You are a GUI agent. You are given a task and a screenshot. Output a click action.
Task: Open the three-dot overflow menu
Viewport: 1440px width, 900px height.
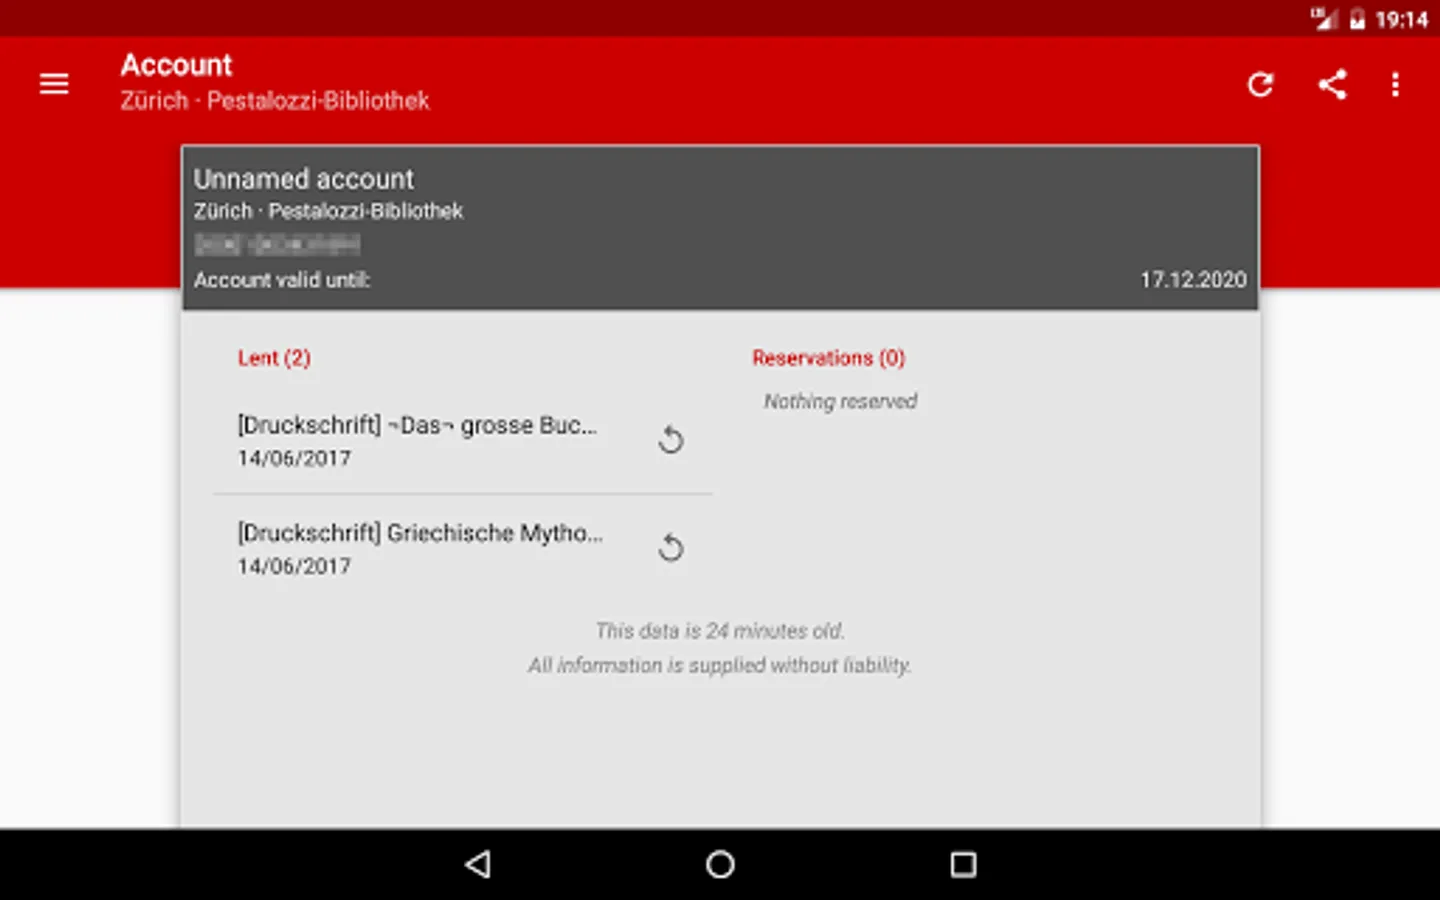point(1395,84)
